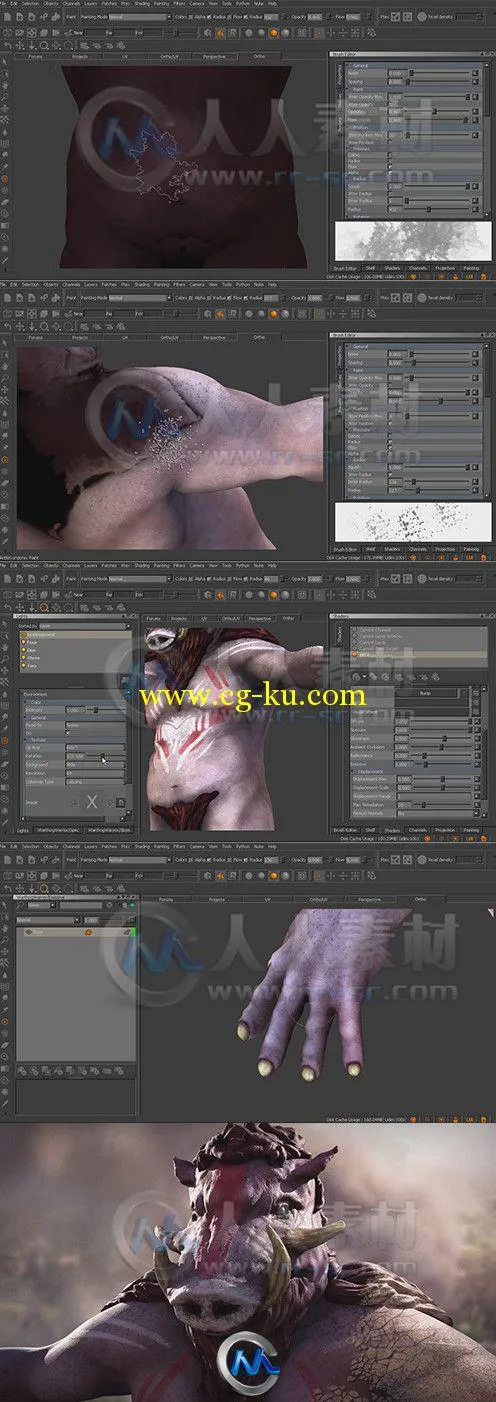Open Shelf tab below the belly-screenshot Brush Editor
The height and width of the screenshot is (1402, 496).
370,267
